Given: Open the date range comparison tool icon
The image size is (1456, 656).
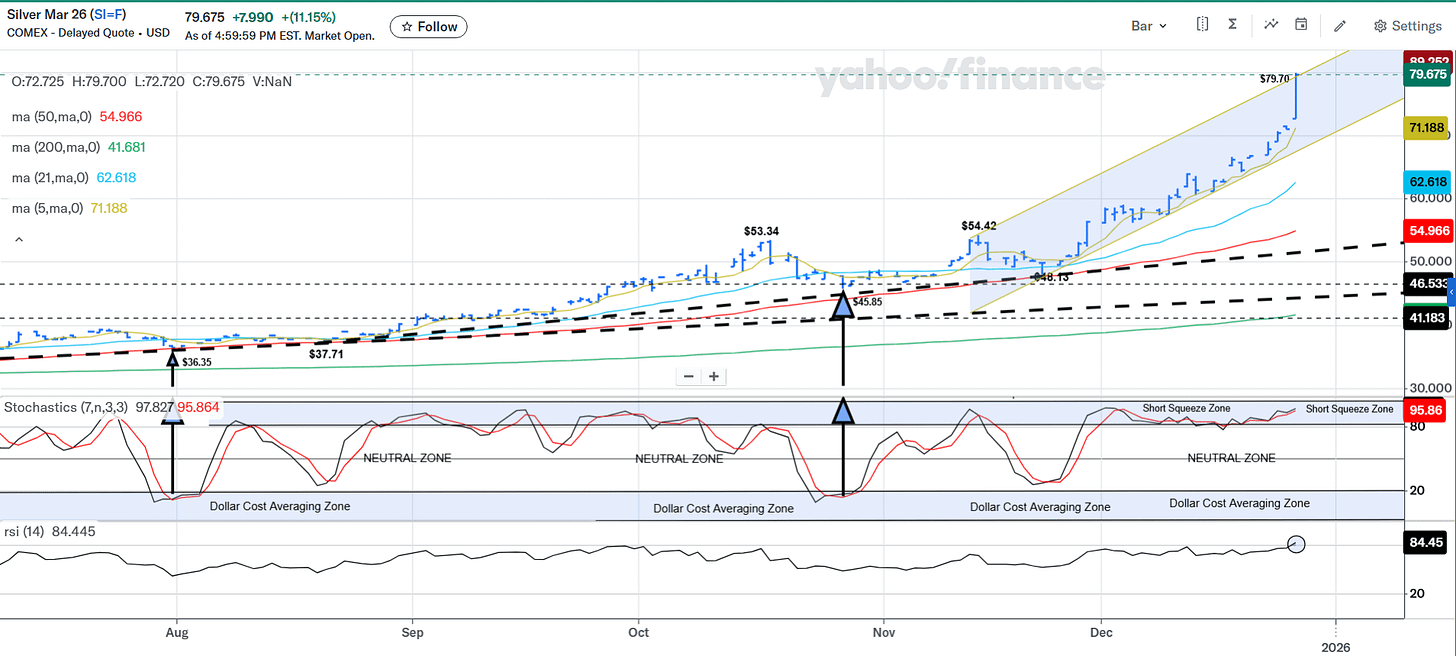Looking at the screenshot, I should (x=1202, y=25).
